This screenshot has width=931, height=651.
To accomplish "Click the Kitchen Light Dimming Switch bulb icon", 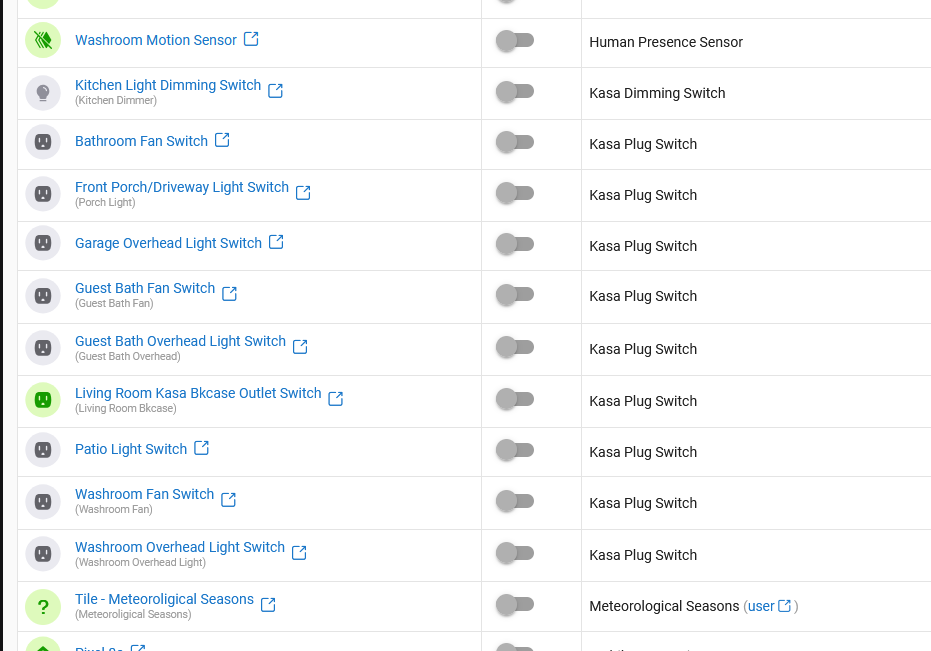I will click(x=42, y=93).
